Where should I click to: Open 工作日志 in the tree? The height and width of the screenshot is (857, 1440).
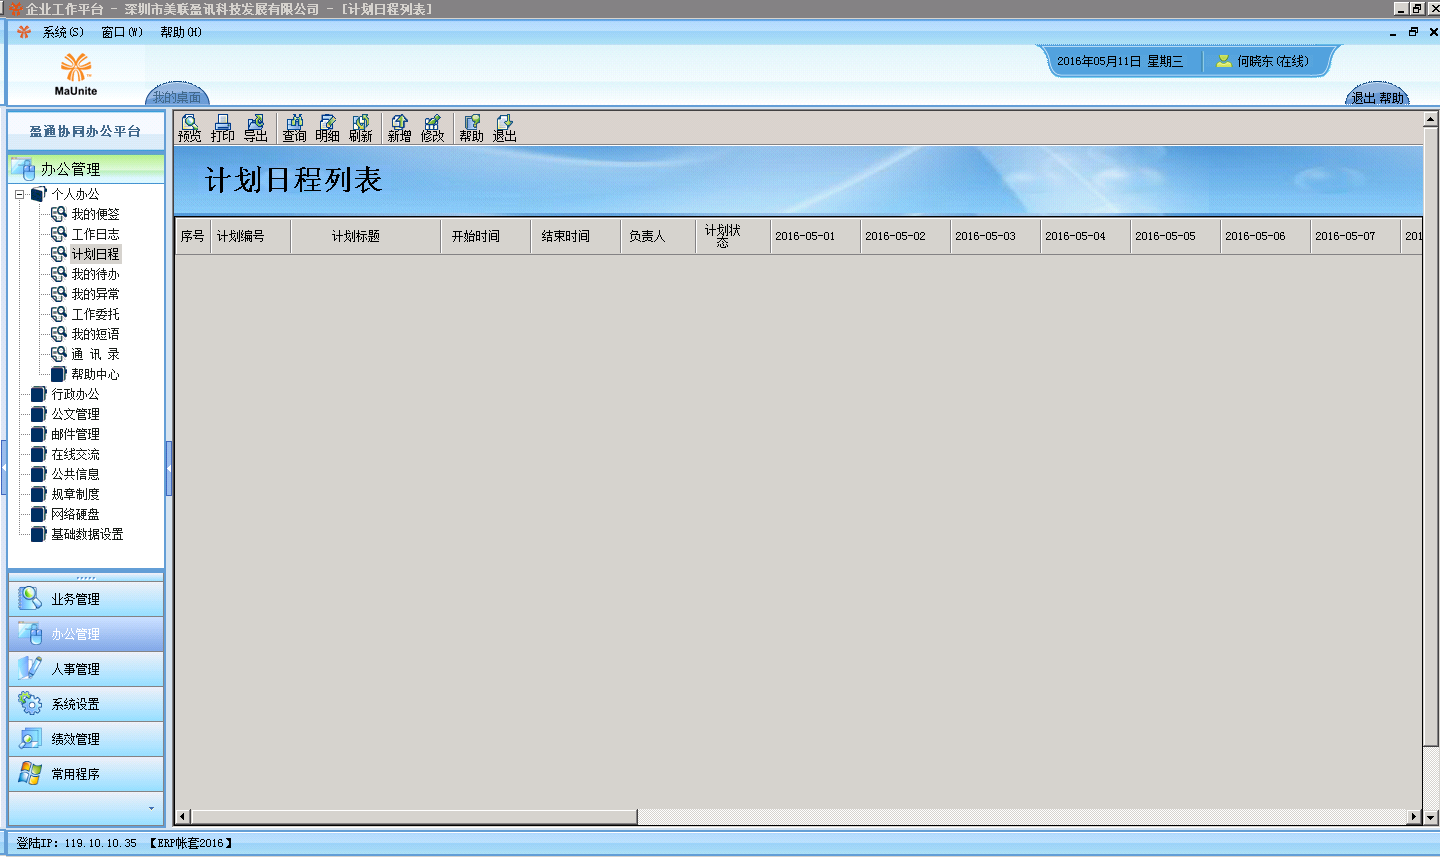pyautogui.click(x=95, y=234)
